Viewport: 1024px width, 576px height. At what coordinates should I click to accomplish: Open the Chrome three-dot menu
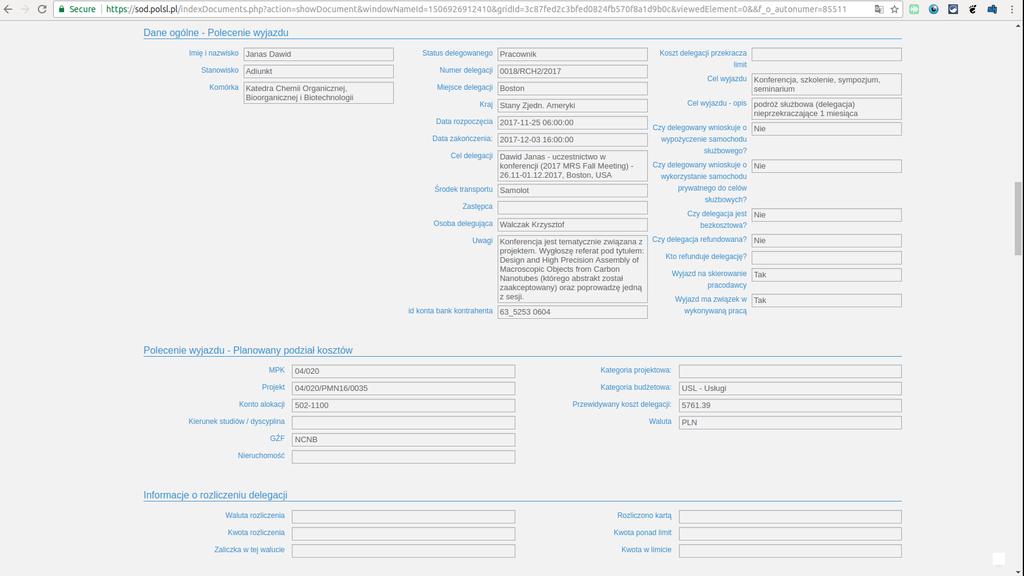pyautogui.click(x=1012, y=9)
